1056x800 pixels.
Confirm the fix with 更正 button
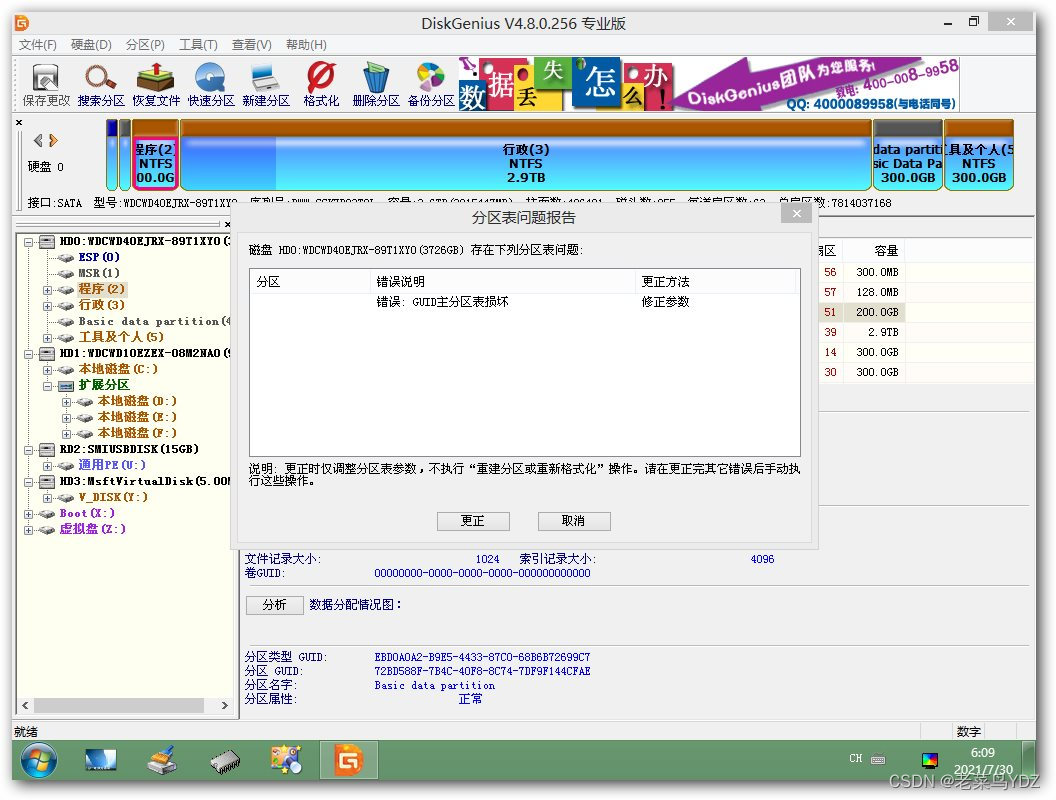[473, 521]
